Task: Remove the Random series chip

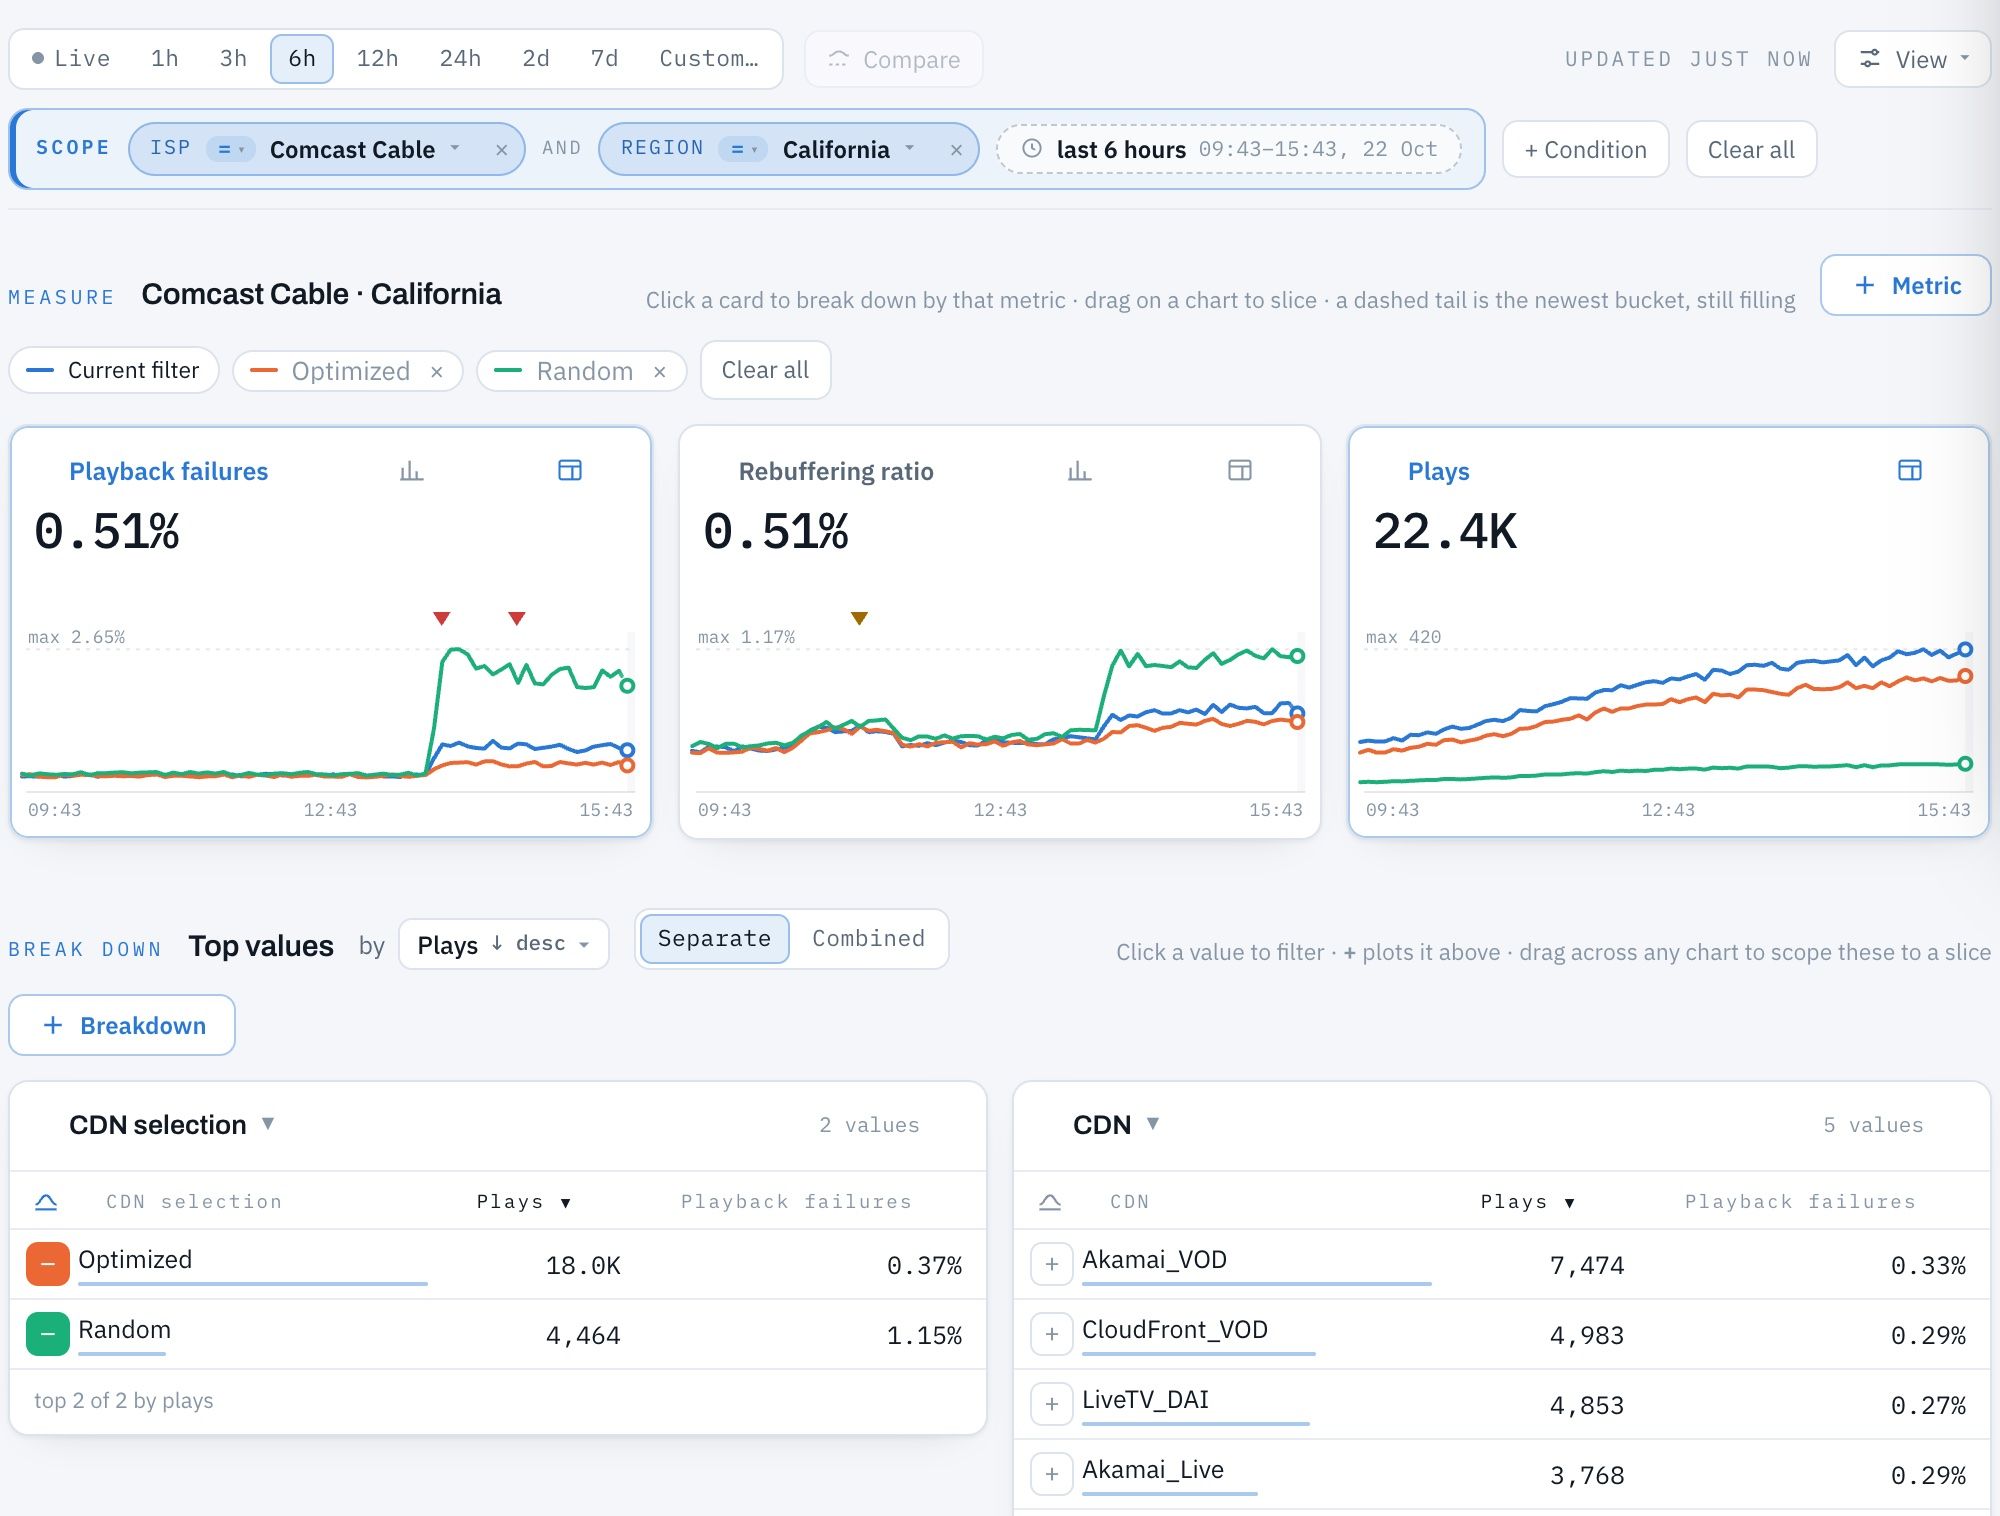Action: pos(660,372)
